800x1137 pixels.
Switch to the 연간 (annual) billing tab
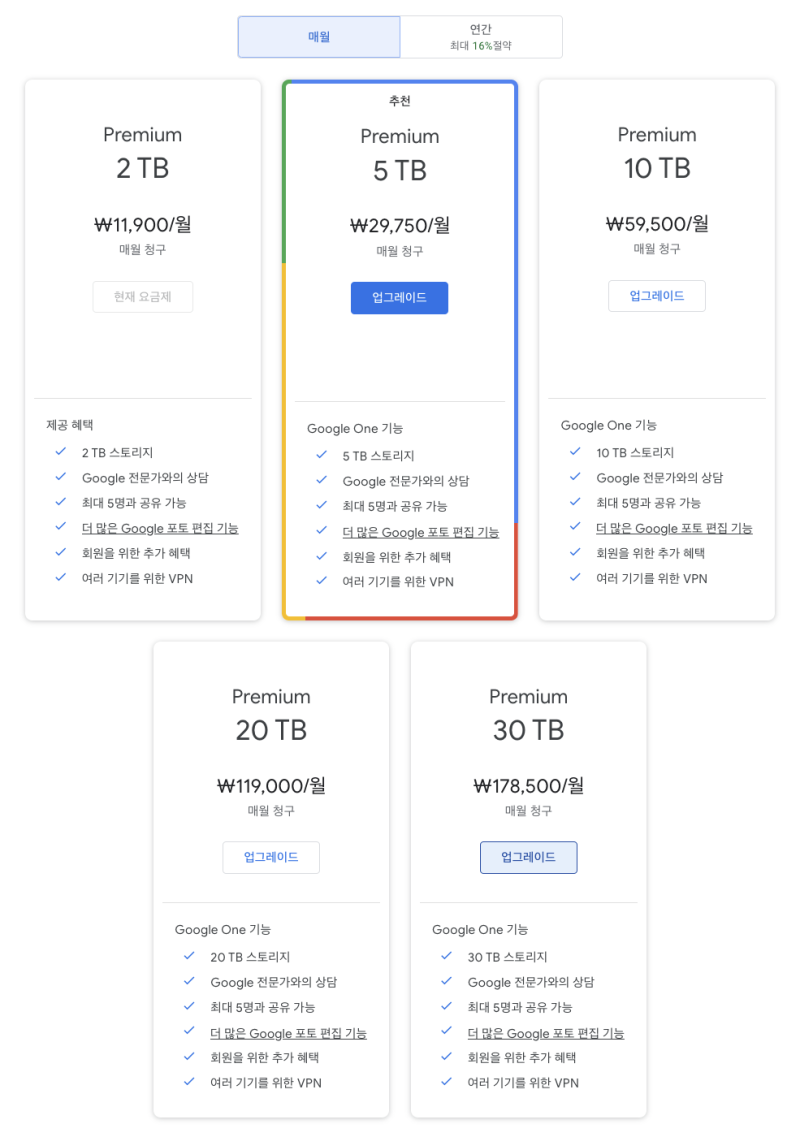coord(481,36)
